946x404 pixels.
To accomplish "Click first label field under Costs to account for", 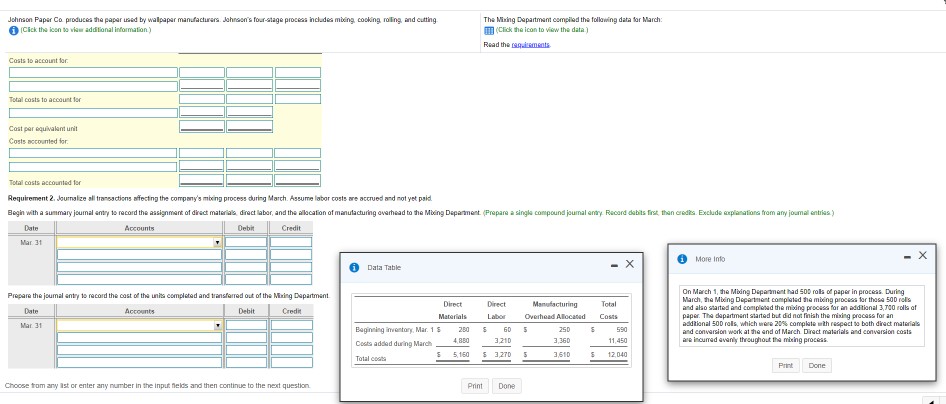I will click(93, 73).
